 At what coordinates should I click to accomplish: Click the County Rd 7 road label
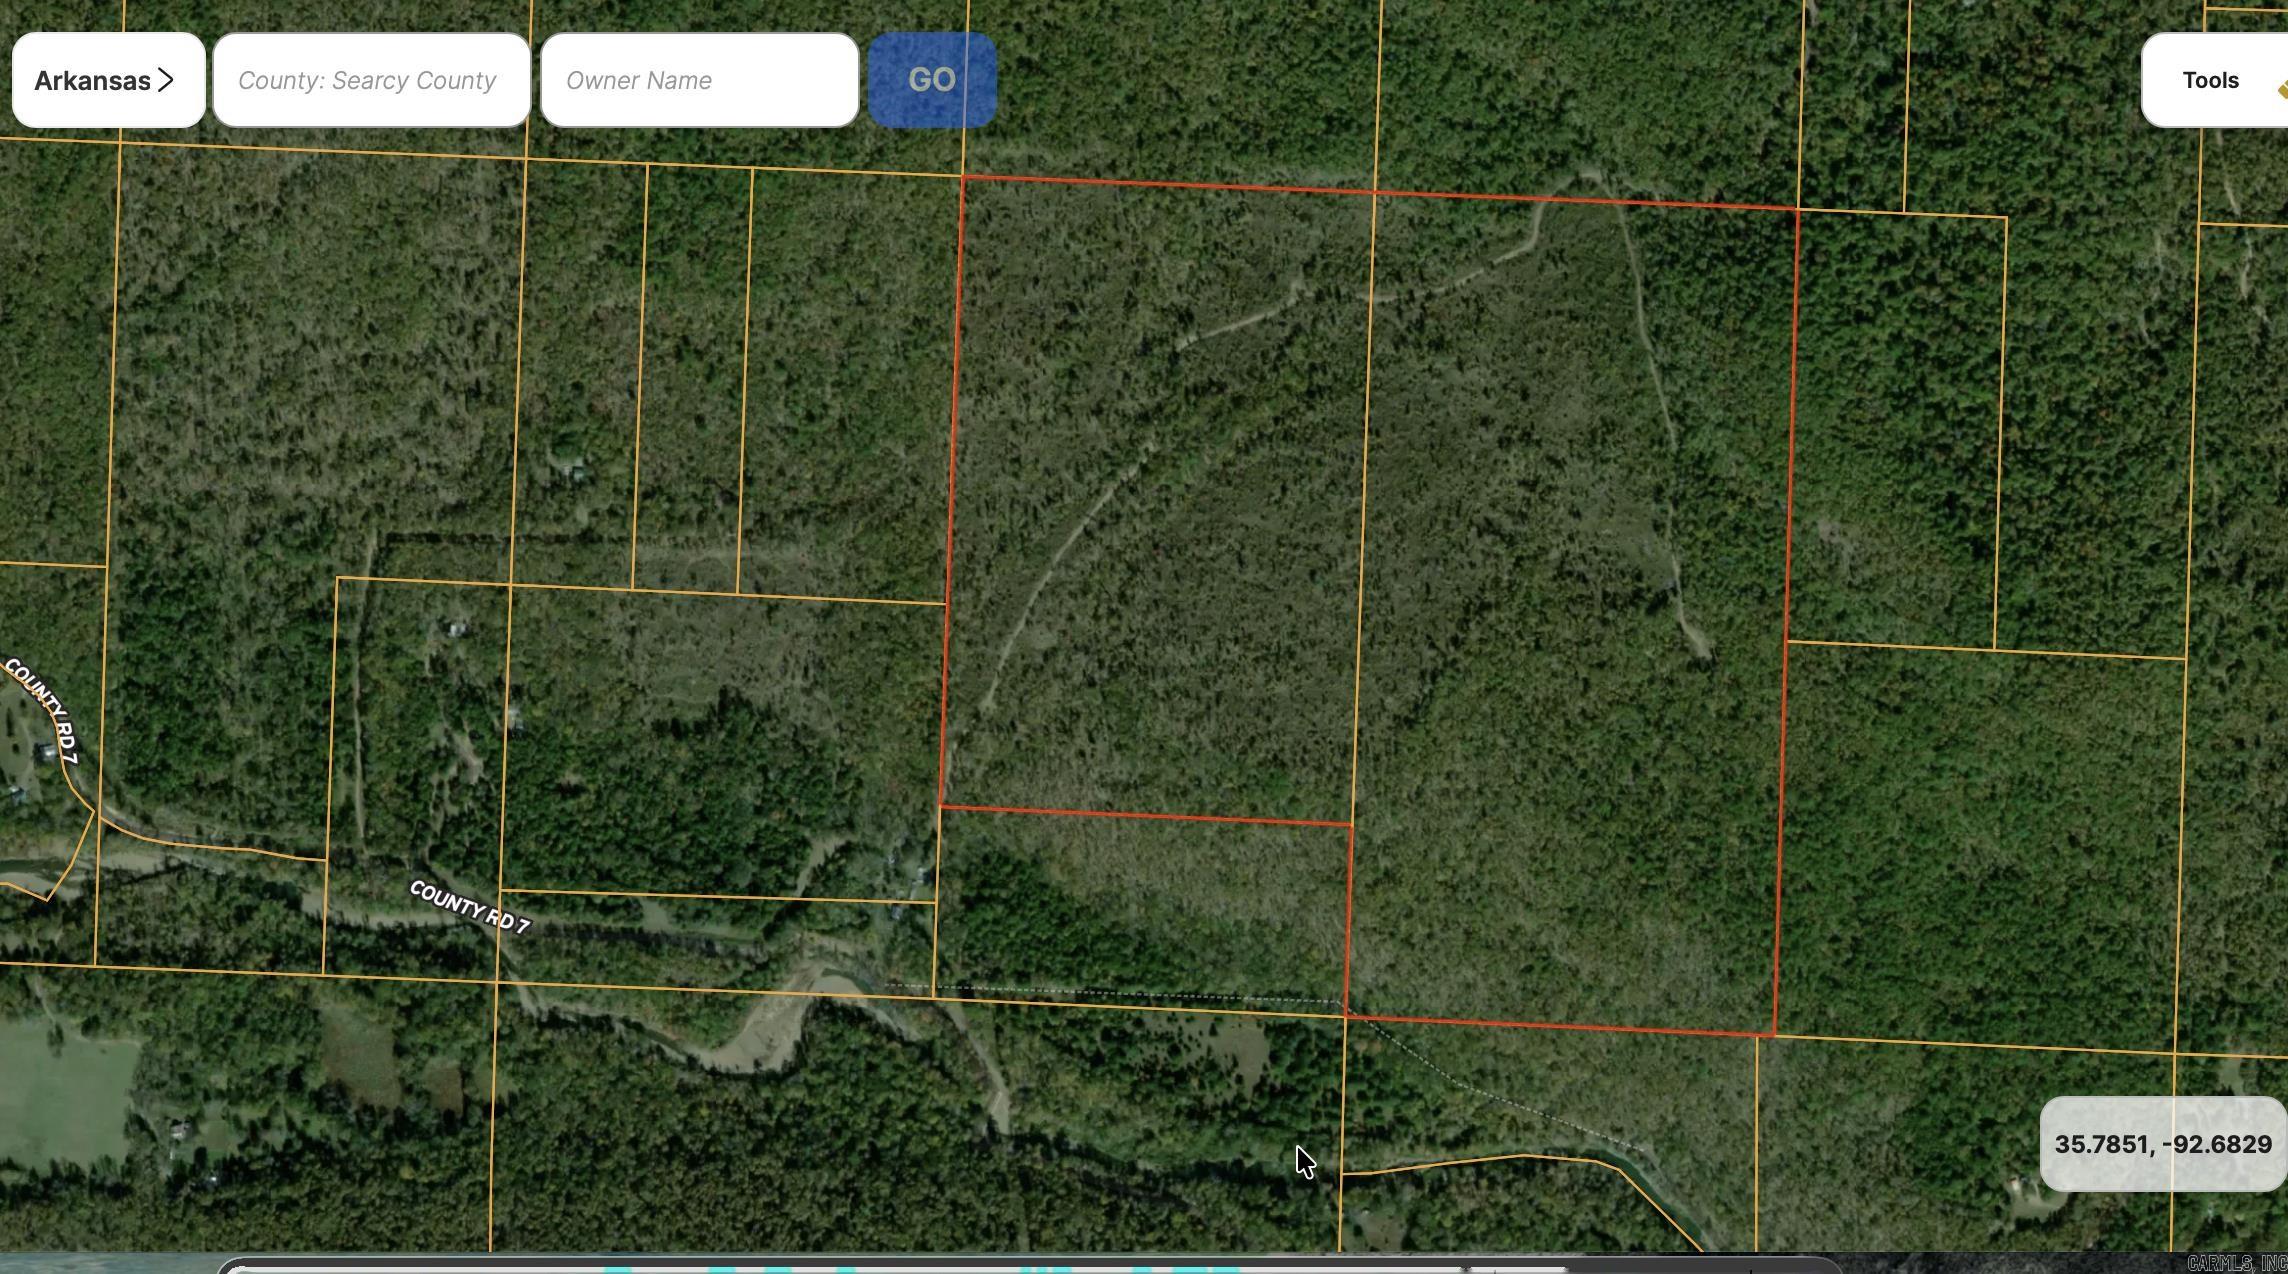coord(470,905)
